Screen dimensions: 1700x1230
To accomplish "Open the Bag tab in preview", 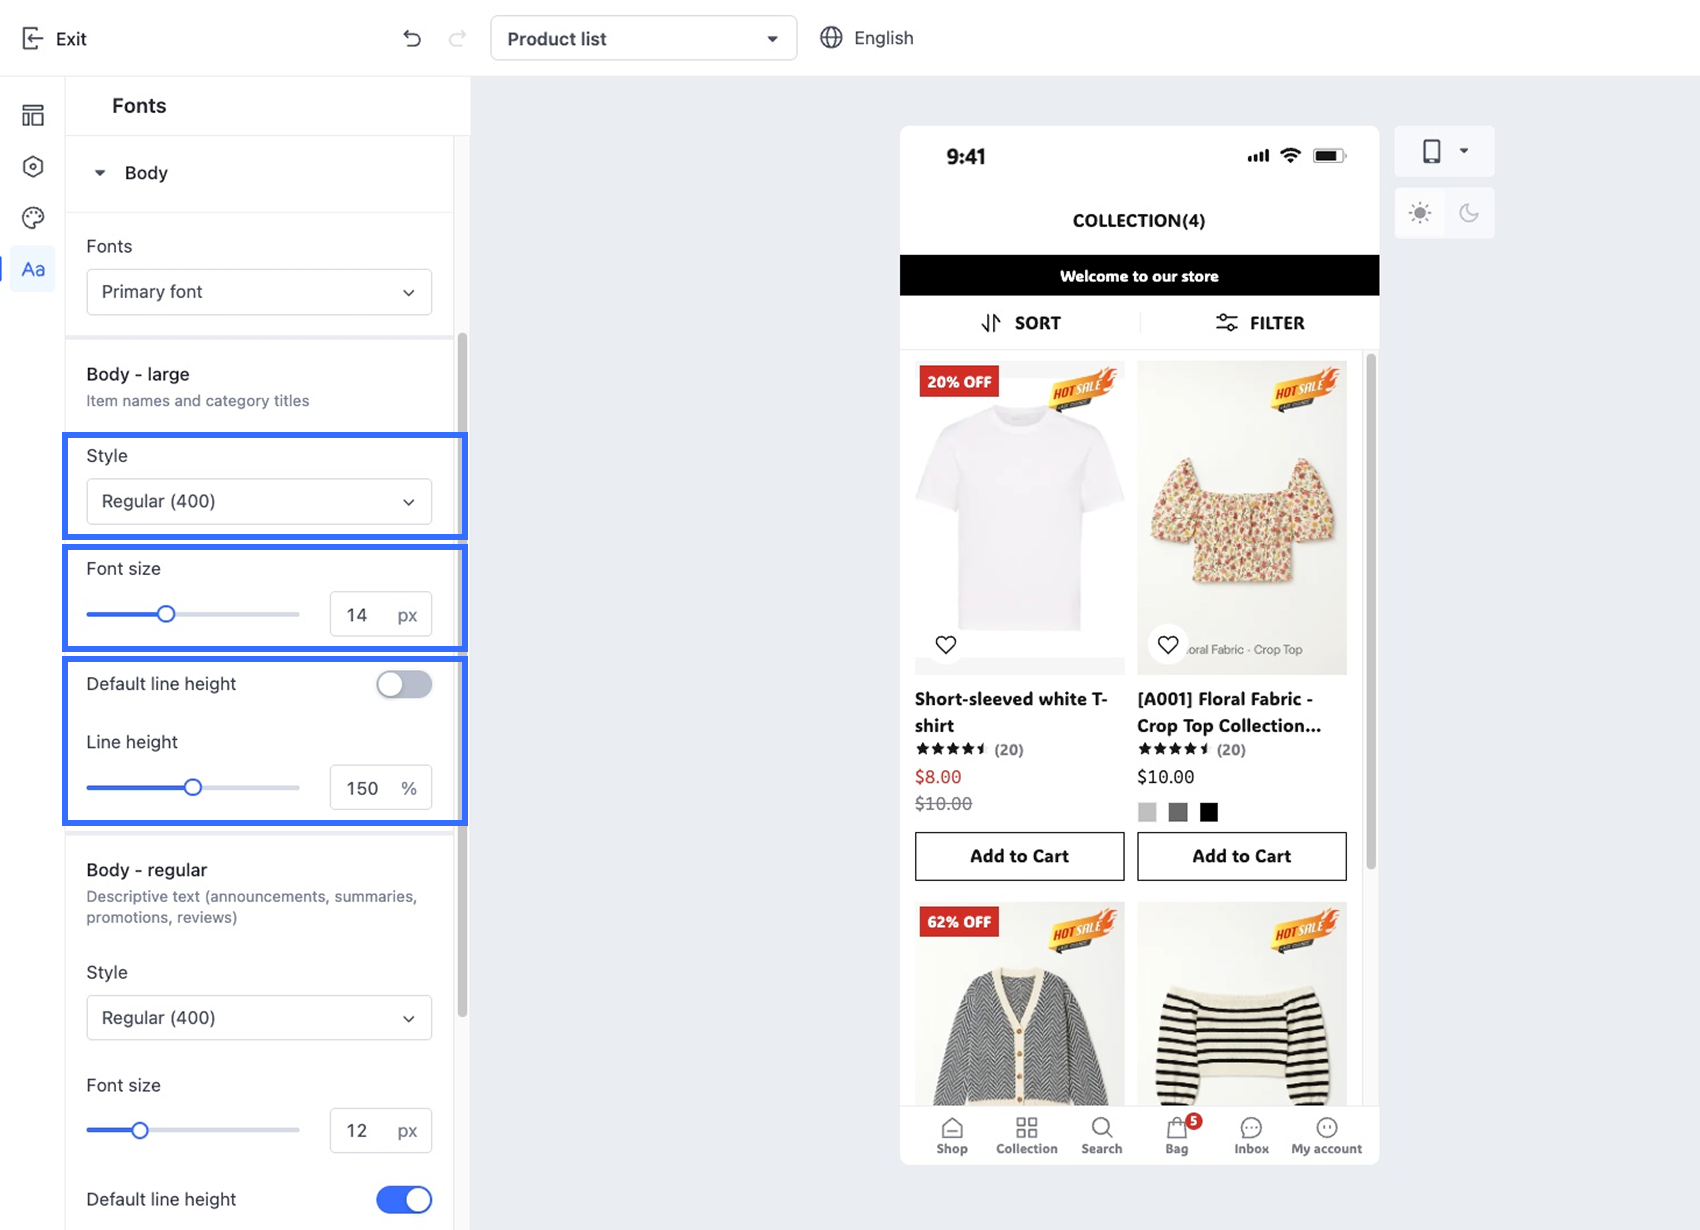I will pos(1177,1135).
